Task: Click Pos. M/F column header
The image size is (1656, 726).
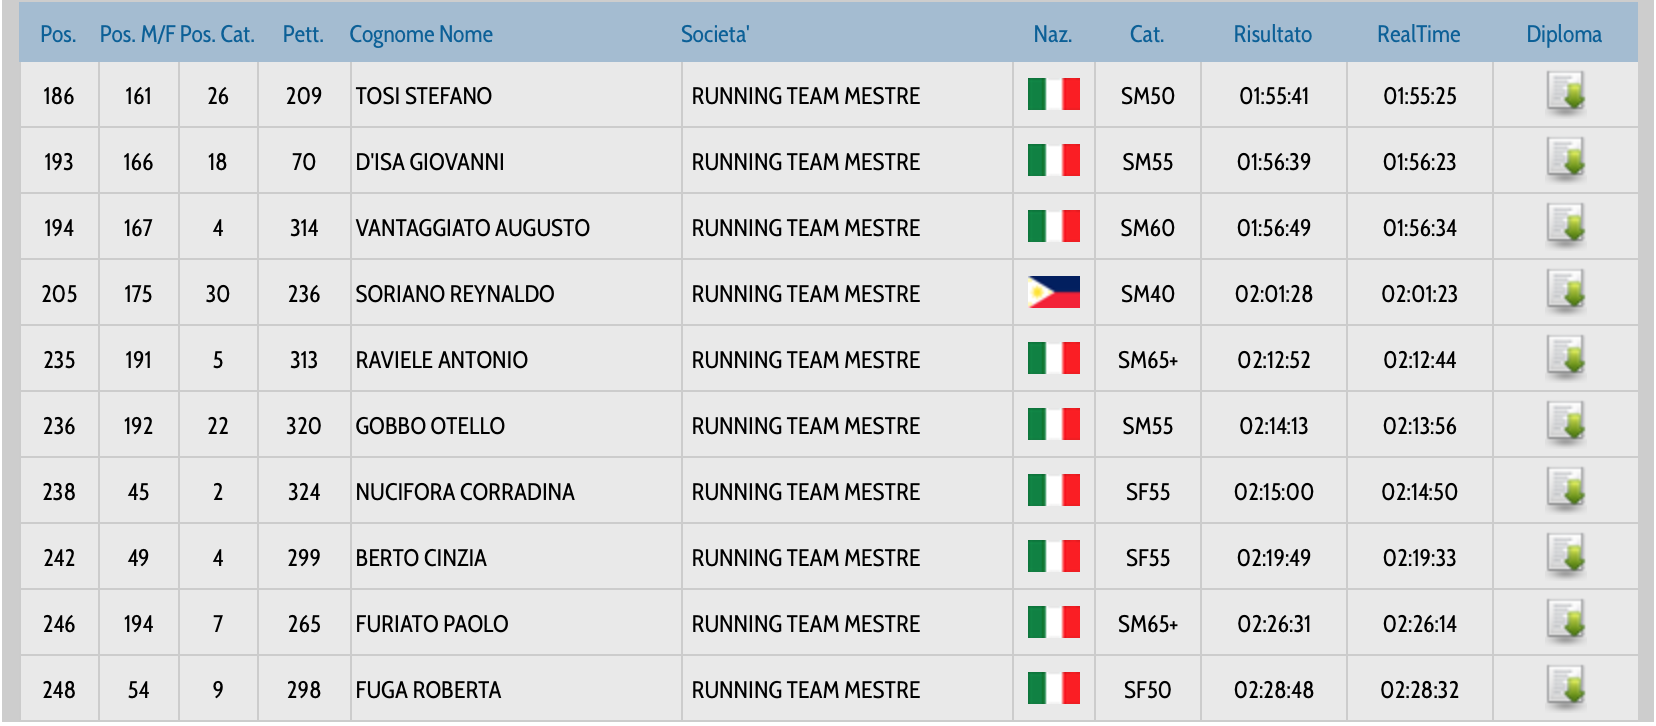Action: (137, 35)
